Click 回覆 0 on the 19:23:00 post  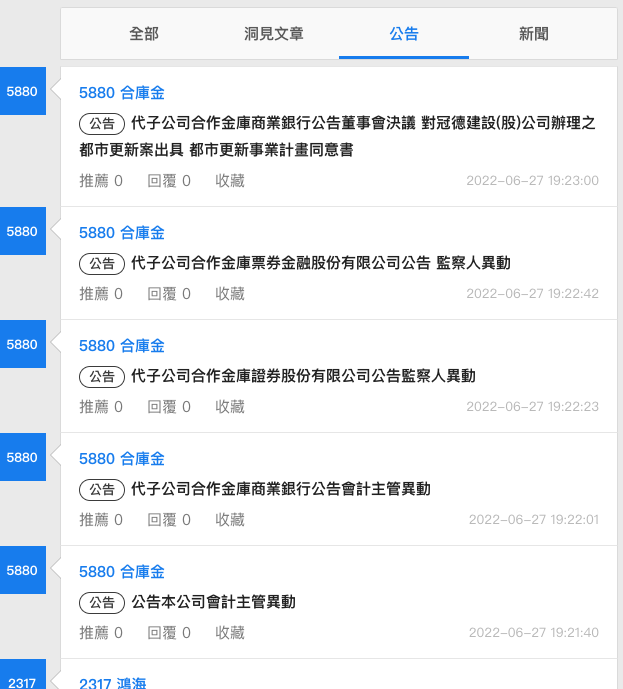point(169,181)
